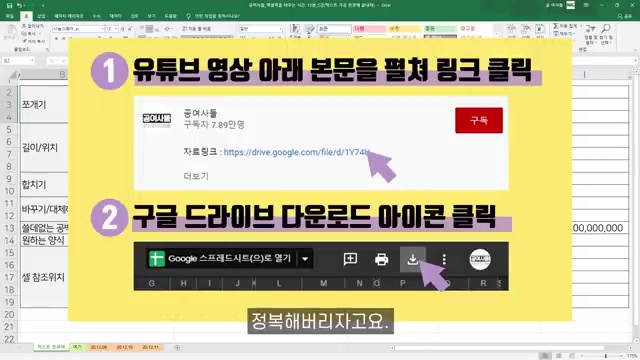Click the conditional formatting icon
640x360 pixels.
pyautogui.click(x=295, y=29)
